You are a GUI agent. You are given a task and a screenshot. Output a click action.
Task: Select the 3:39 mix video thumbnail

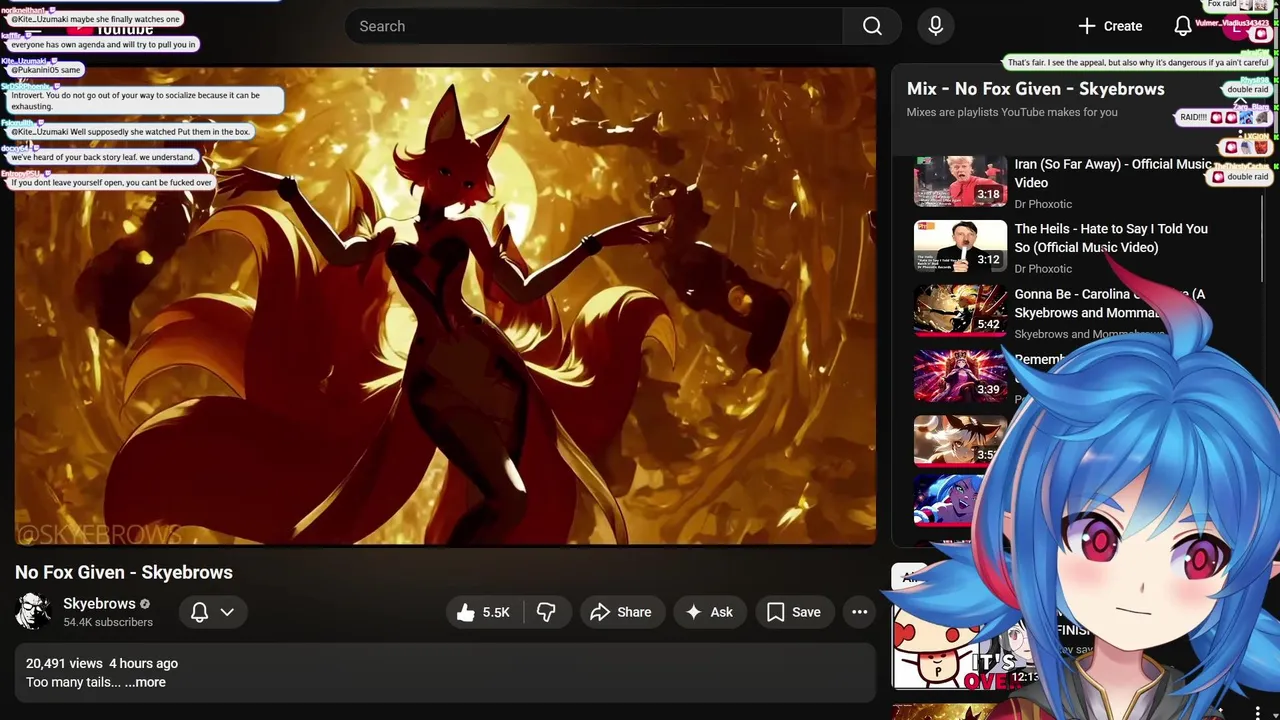[960, 376]
